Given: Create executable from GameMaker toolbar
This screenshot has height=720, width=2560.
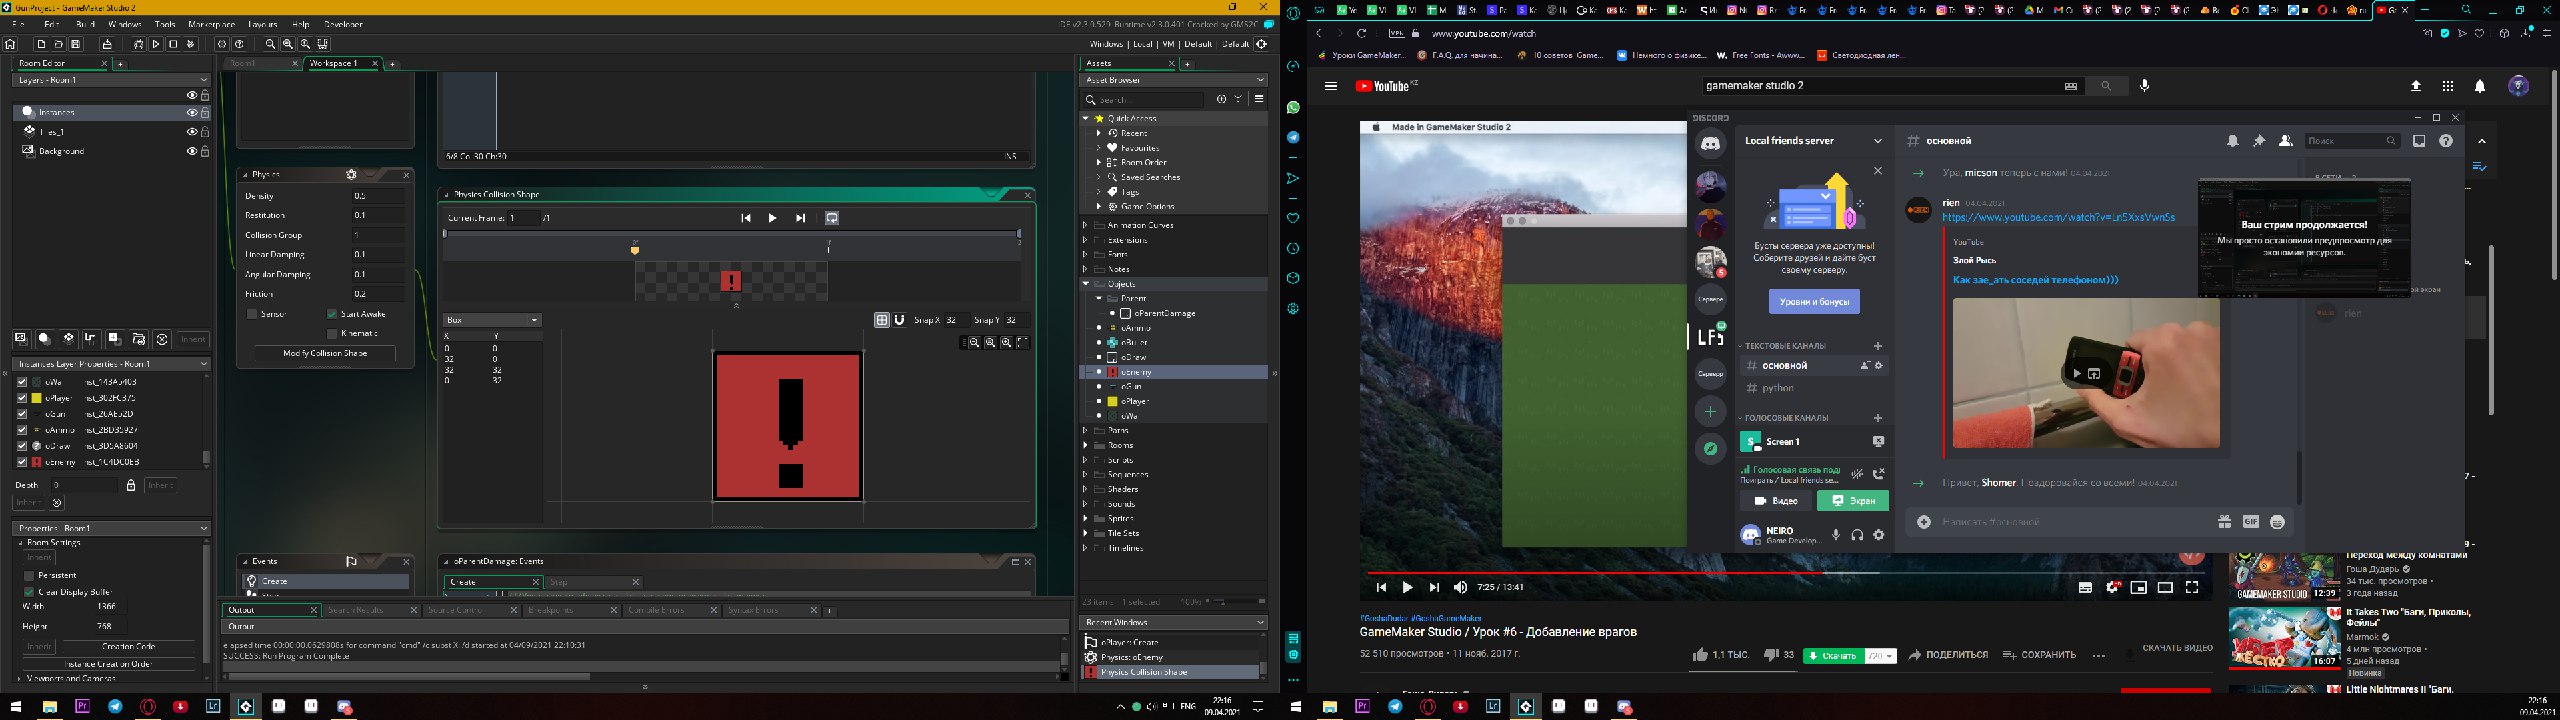Looking at the screenshot, I should [107, 44].
